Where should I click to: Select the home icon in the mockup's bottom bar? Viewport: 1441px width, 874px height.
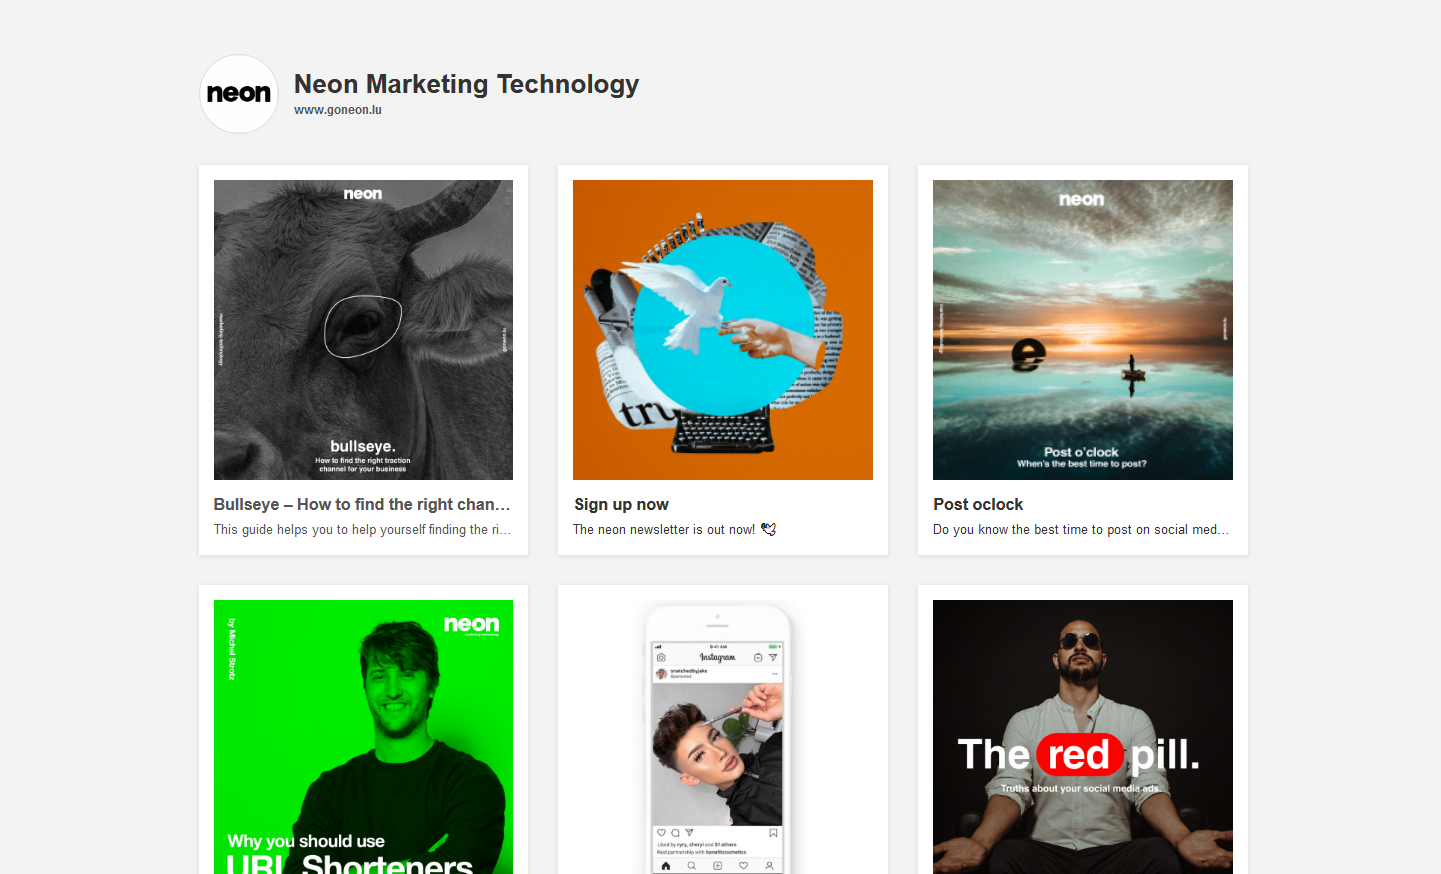pos(666,866)
